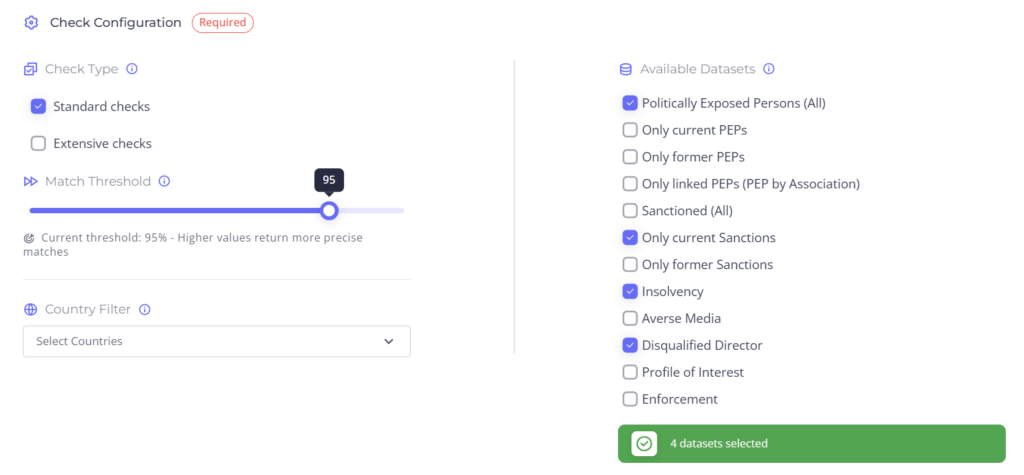Enable the Extensive checks checkbox

click(x=39, y=144)
